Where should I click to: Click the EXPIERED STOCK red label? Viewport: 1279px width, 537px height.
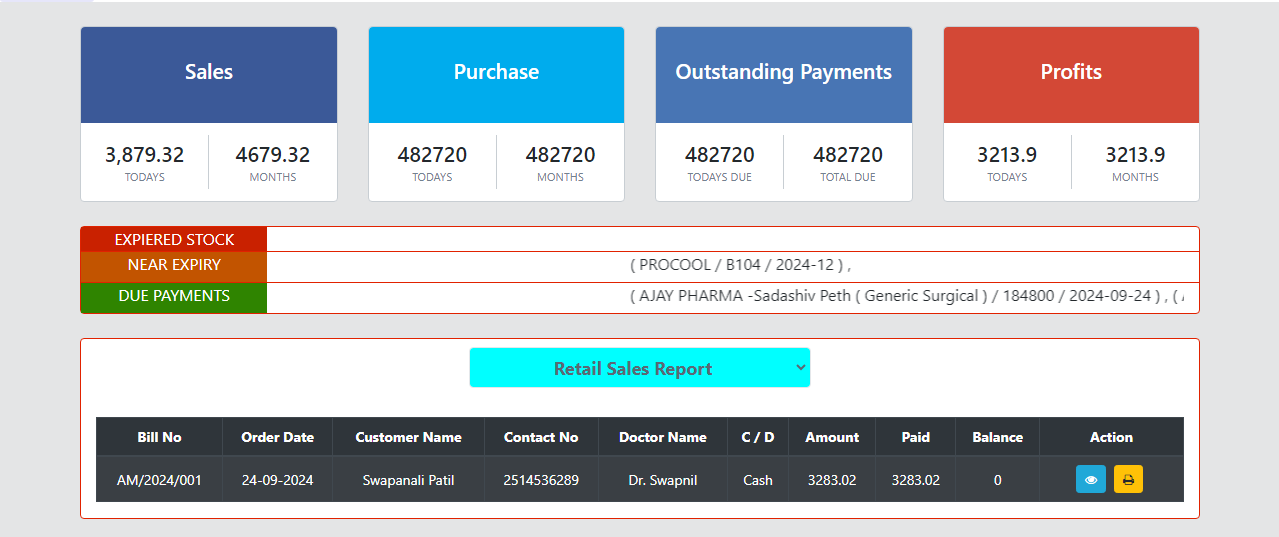[x=174, y=240]
